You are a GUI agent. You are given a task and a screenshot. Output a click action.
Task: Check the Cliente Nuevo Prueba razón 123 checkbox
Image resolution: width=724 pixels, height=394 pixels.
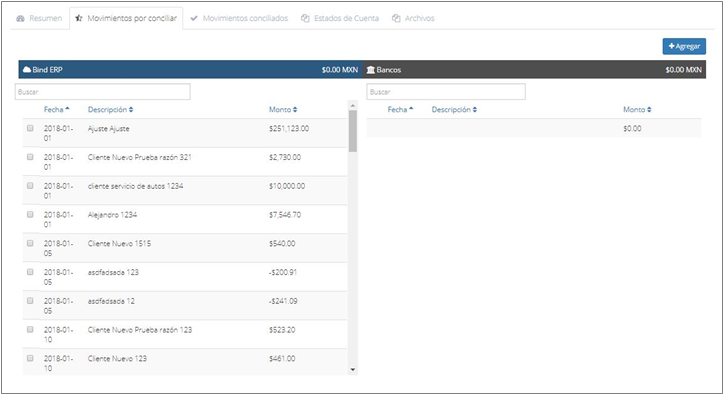[x=30, y=329]
